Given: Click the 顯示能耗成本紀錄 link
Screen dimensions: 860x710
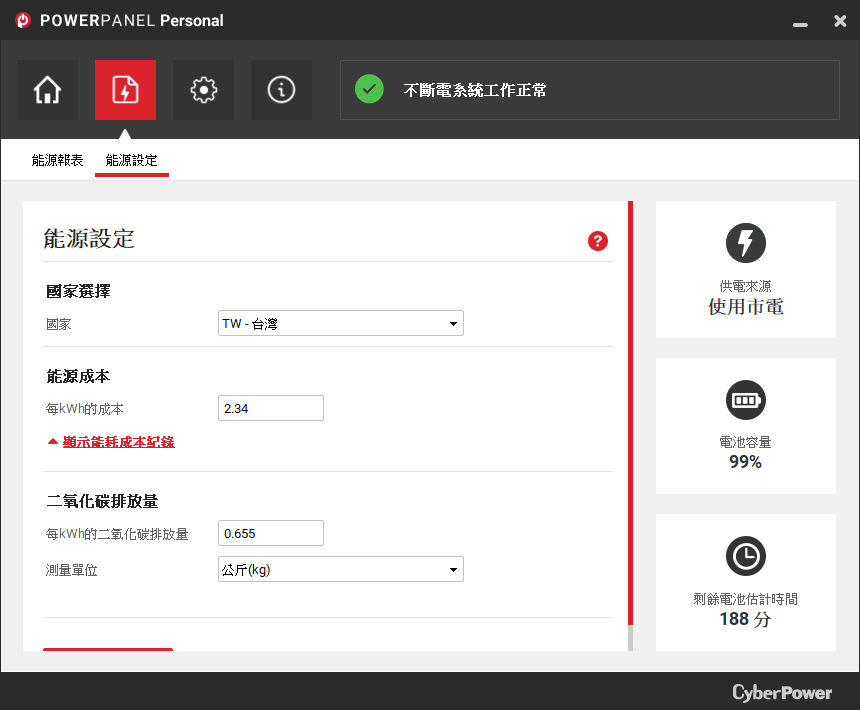Looking at the screenshot, I should tap(118, 442).
